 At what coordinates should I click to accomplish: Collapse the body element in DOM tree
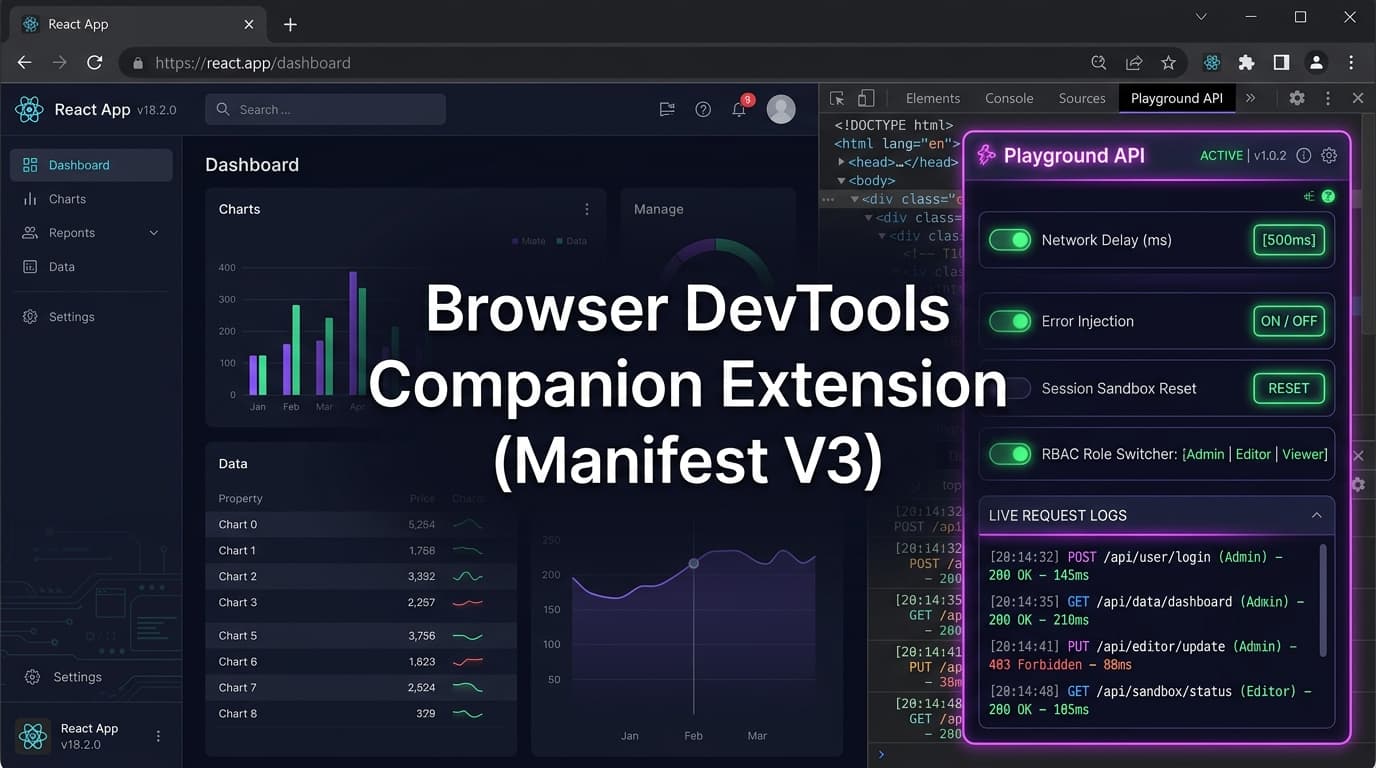841,181
